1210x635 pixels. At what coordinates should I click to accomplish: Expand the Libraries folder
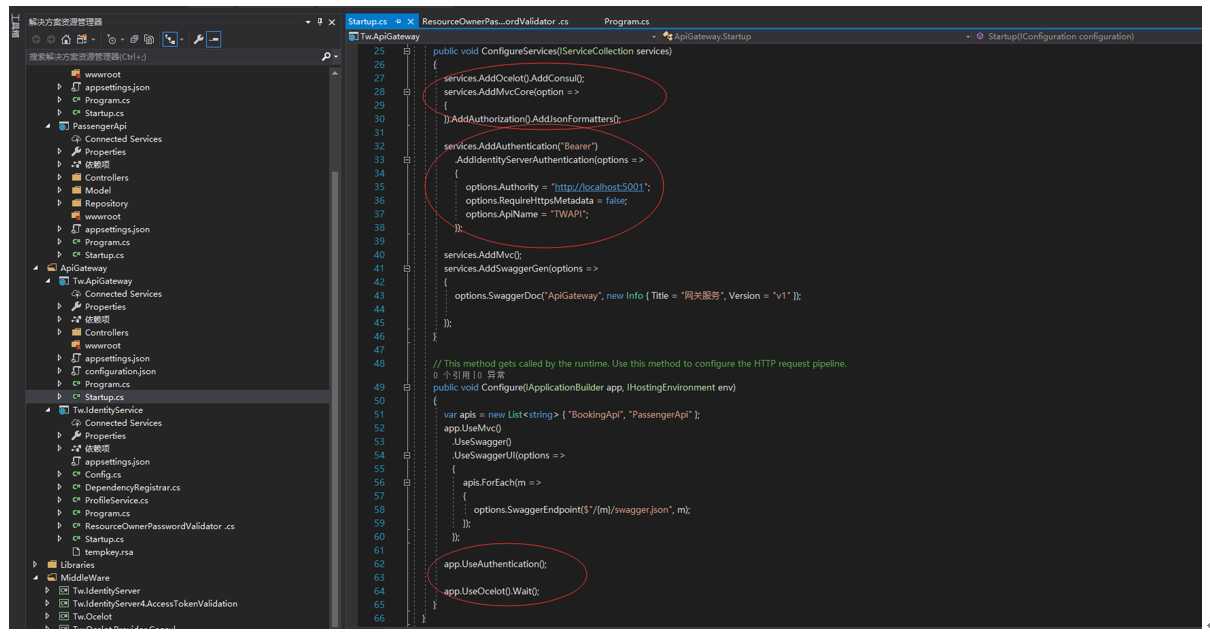click(36, 565)
